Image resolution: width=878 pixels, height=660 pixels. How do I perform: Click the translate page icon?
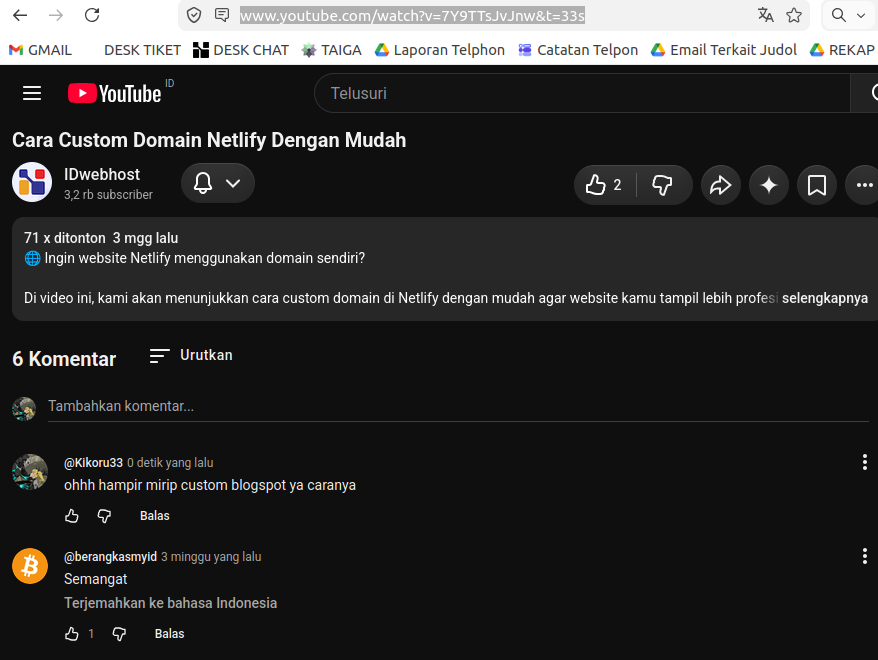(765, 15)
